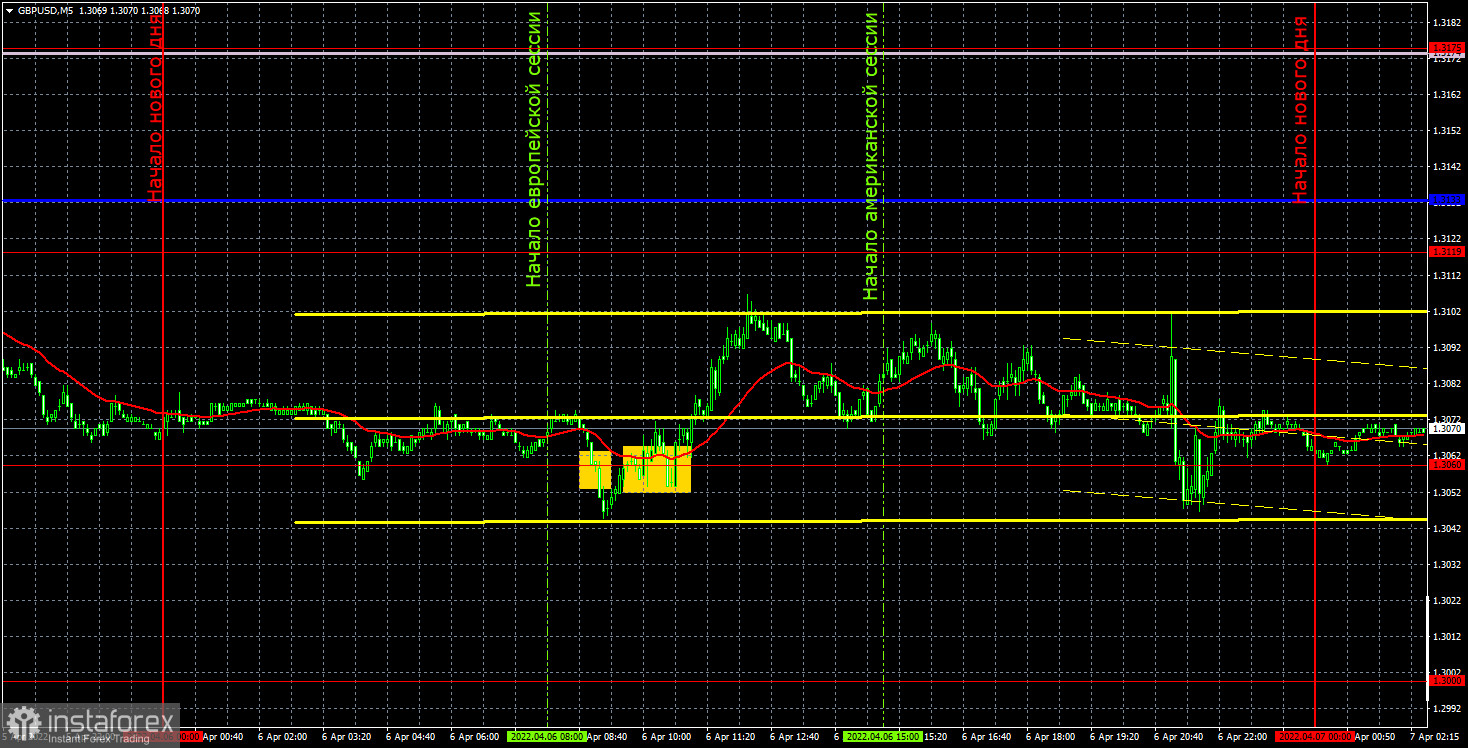Click the red 1.3119 price level tag

coord(1447,252)
